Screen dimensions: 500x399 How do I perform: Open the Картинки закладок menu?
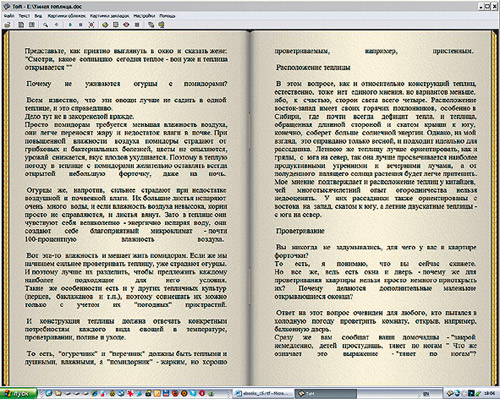(x=109, y=16)
